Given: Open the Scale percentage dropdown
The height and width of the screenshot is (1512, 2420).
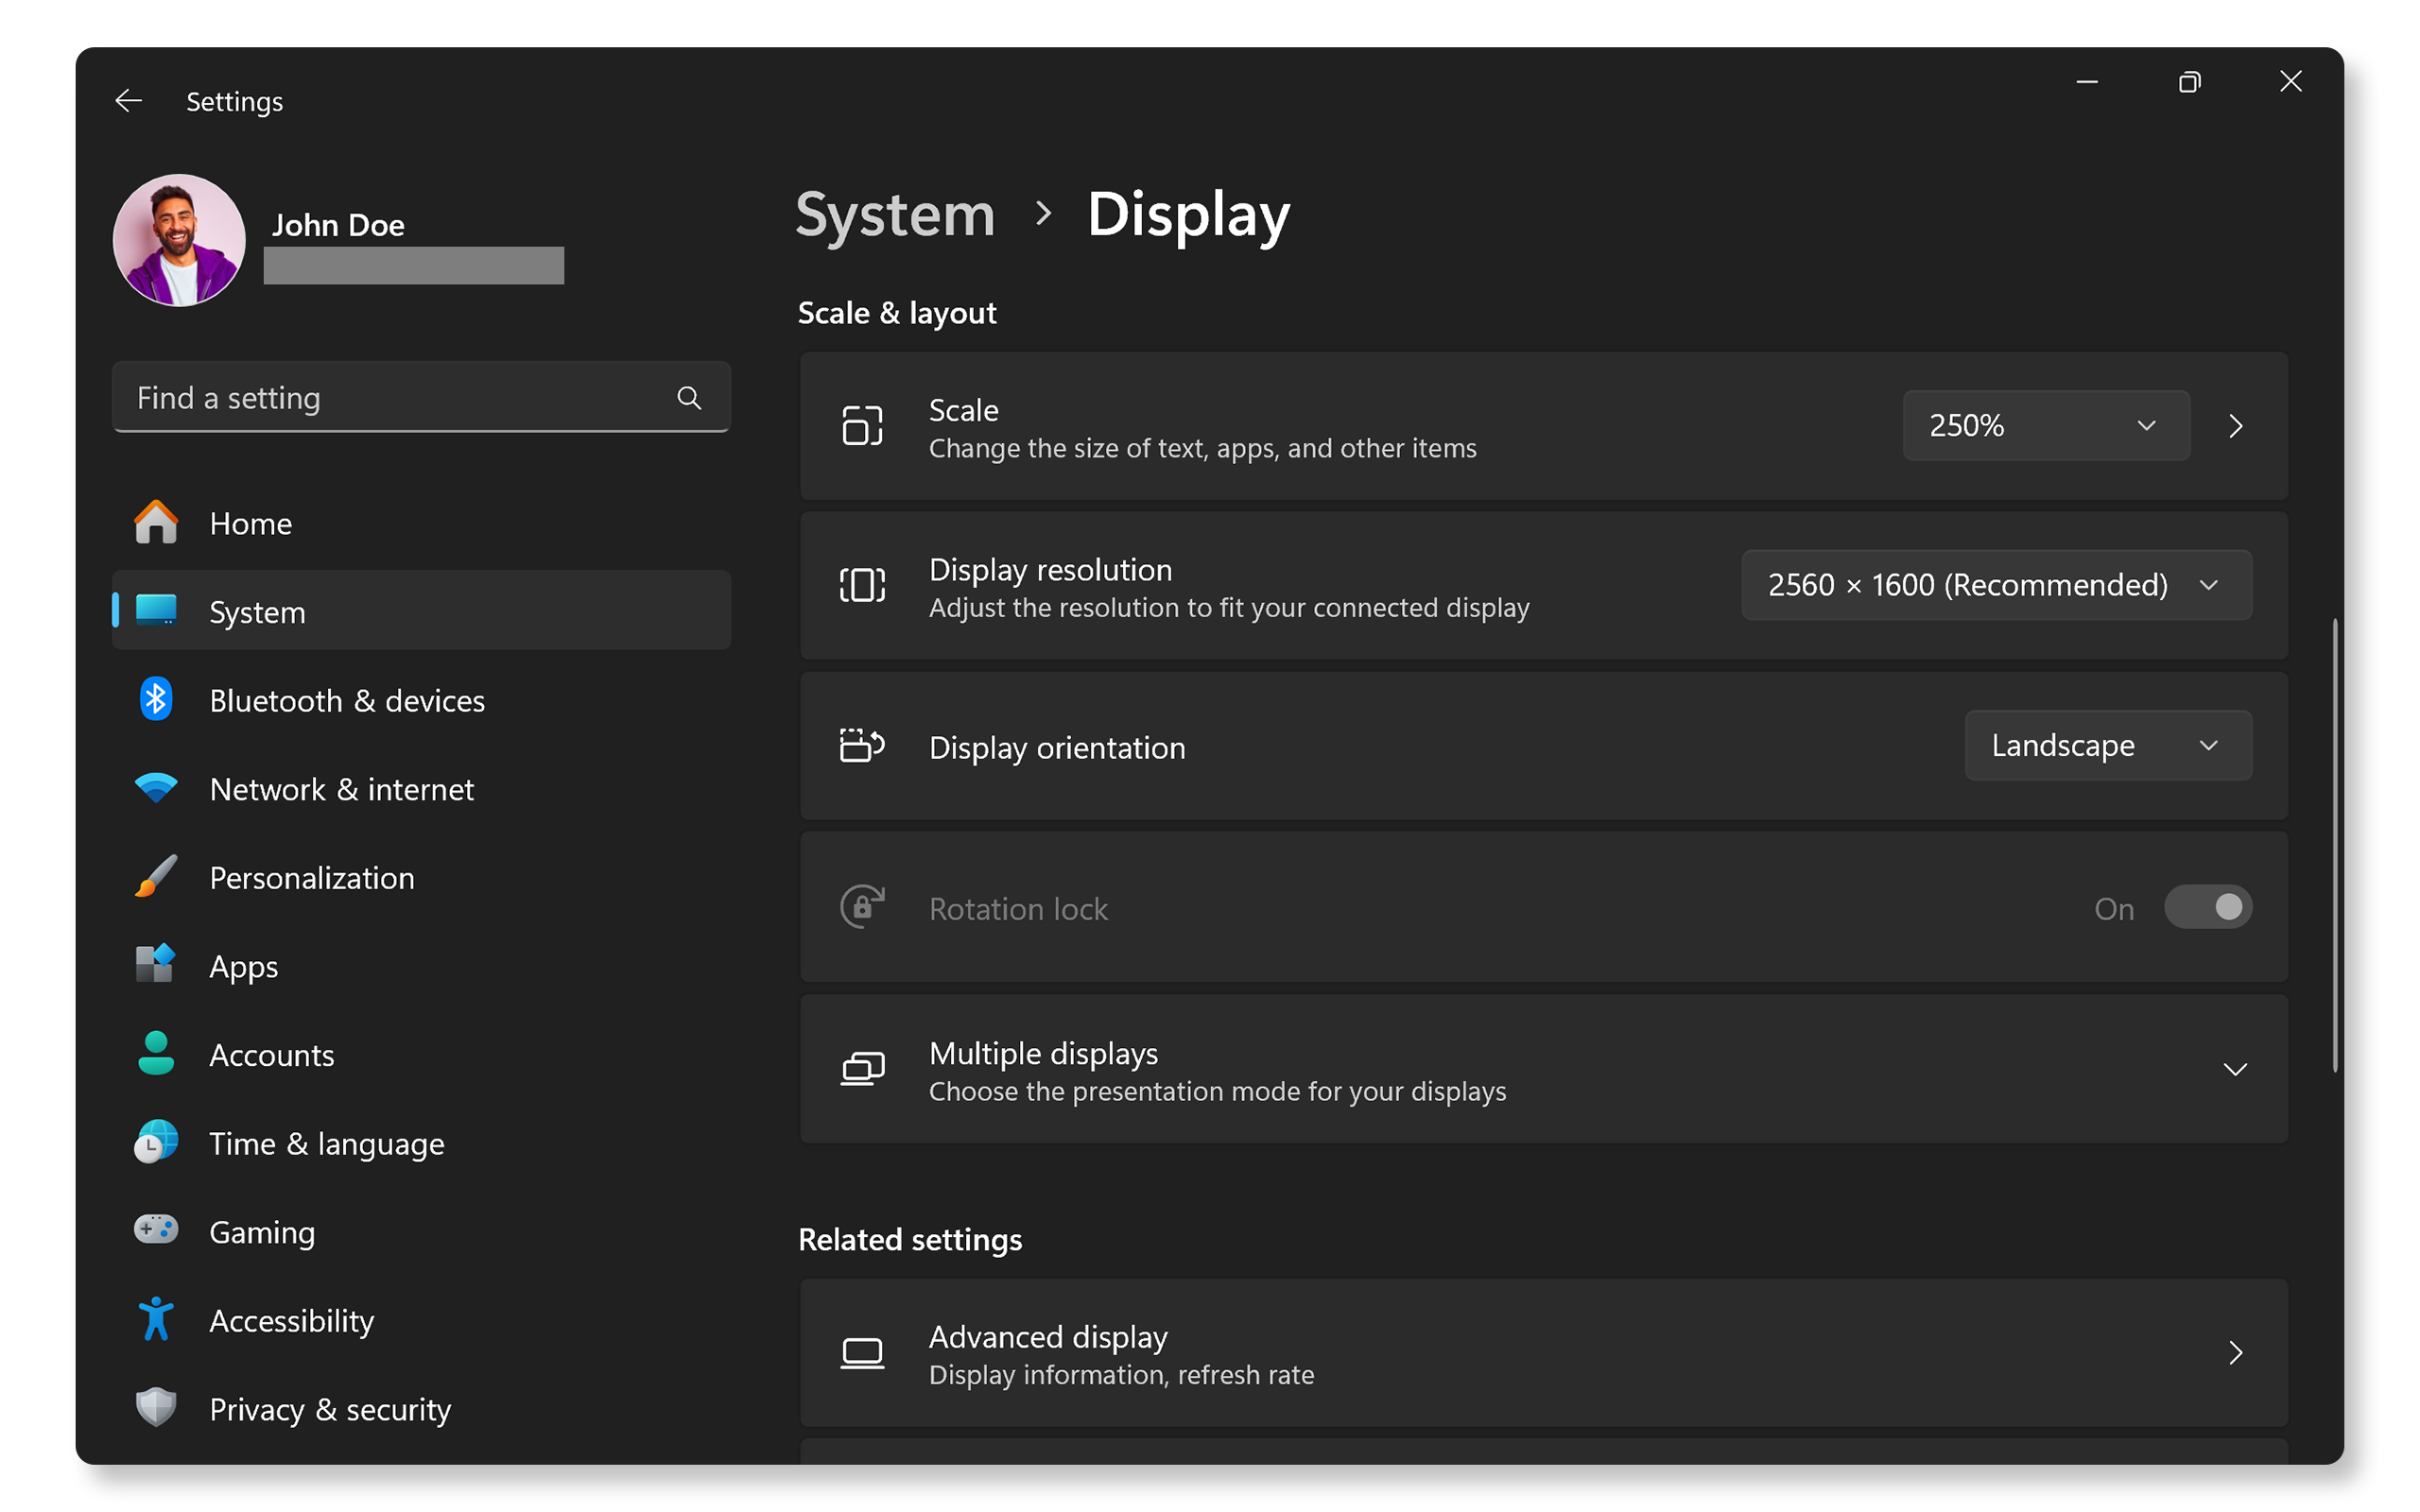Looking at the screenshot, I should 2045,425.
